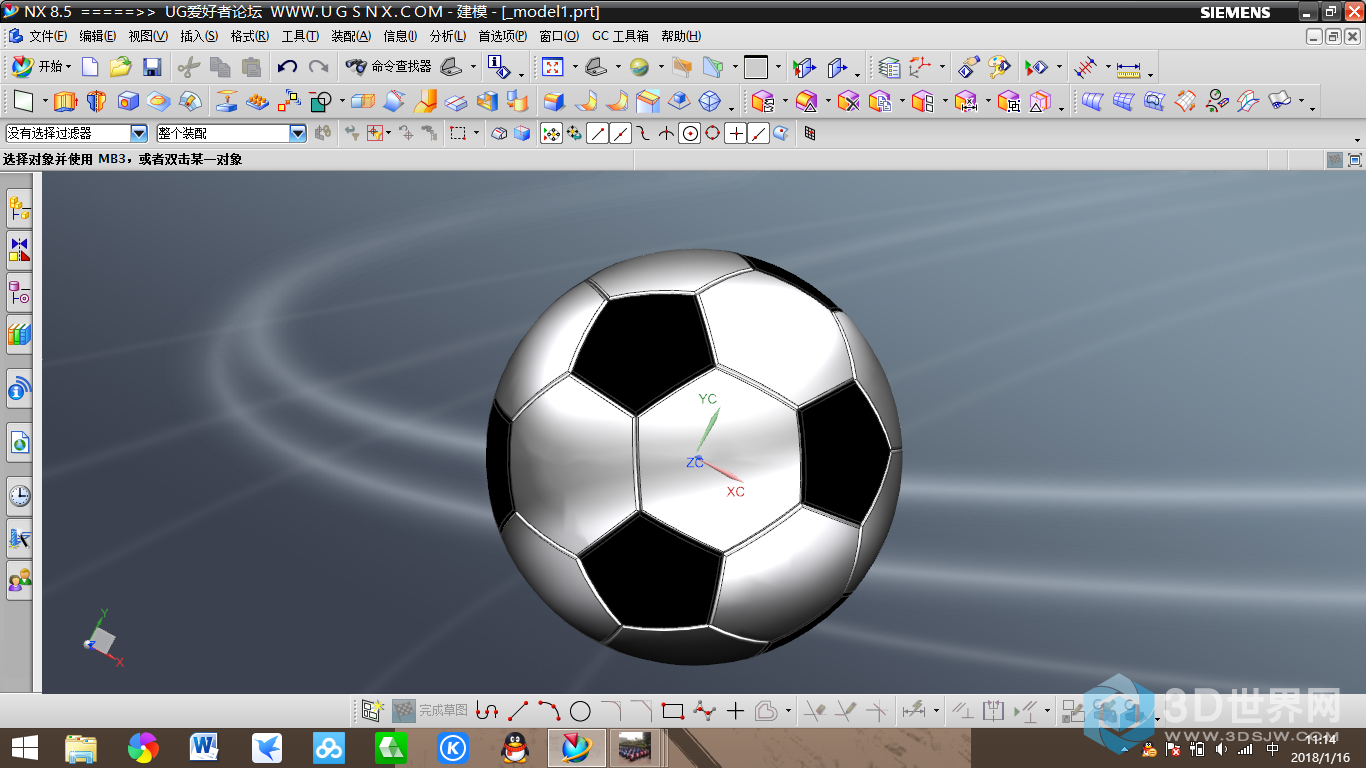
Task: Click the New file icon
Action: coord(90,67)
